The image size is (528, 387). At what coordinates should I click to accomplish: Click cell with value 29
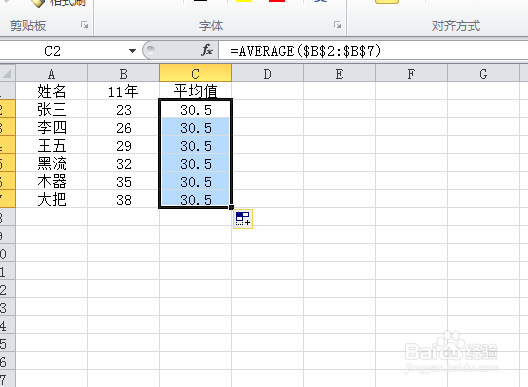coord(124,145)
